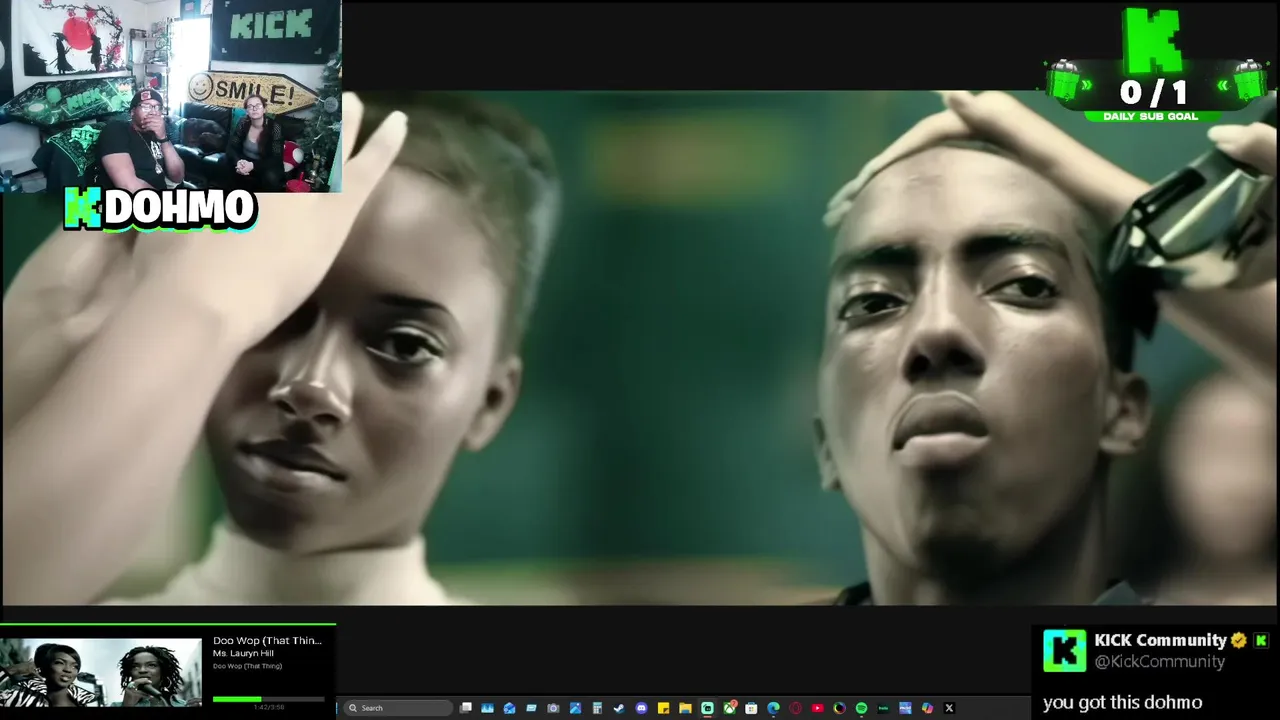Open the Camera taskbar icon
The width and height of the screenshot is (1280, 720).
coord(553,708)
